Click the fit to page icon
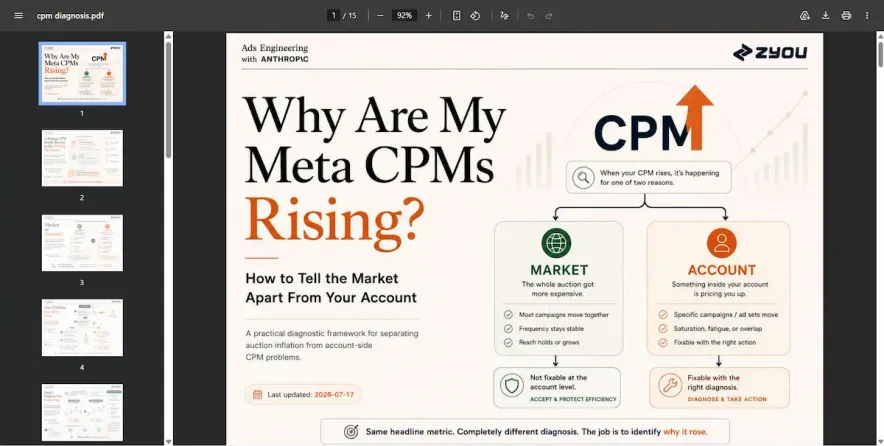Image resolution: width=884 pixels, height=446 pixels. [457, 15]
